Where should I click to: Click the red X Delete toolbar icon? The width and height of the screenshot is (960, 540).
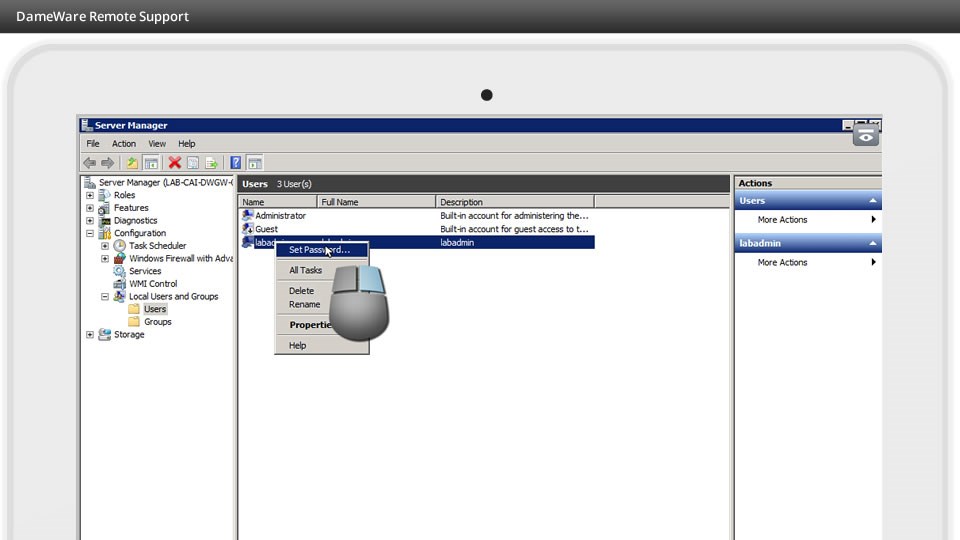[174, 163]
